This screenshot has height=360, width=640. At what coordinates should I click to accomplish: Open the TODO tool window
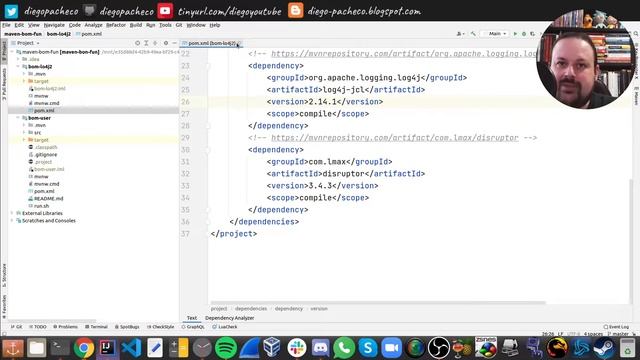coord(38,327)
